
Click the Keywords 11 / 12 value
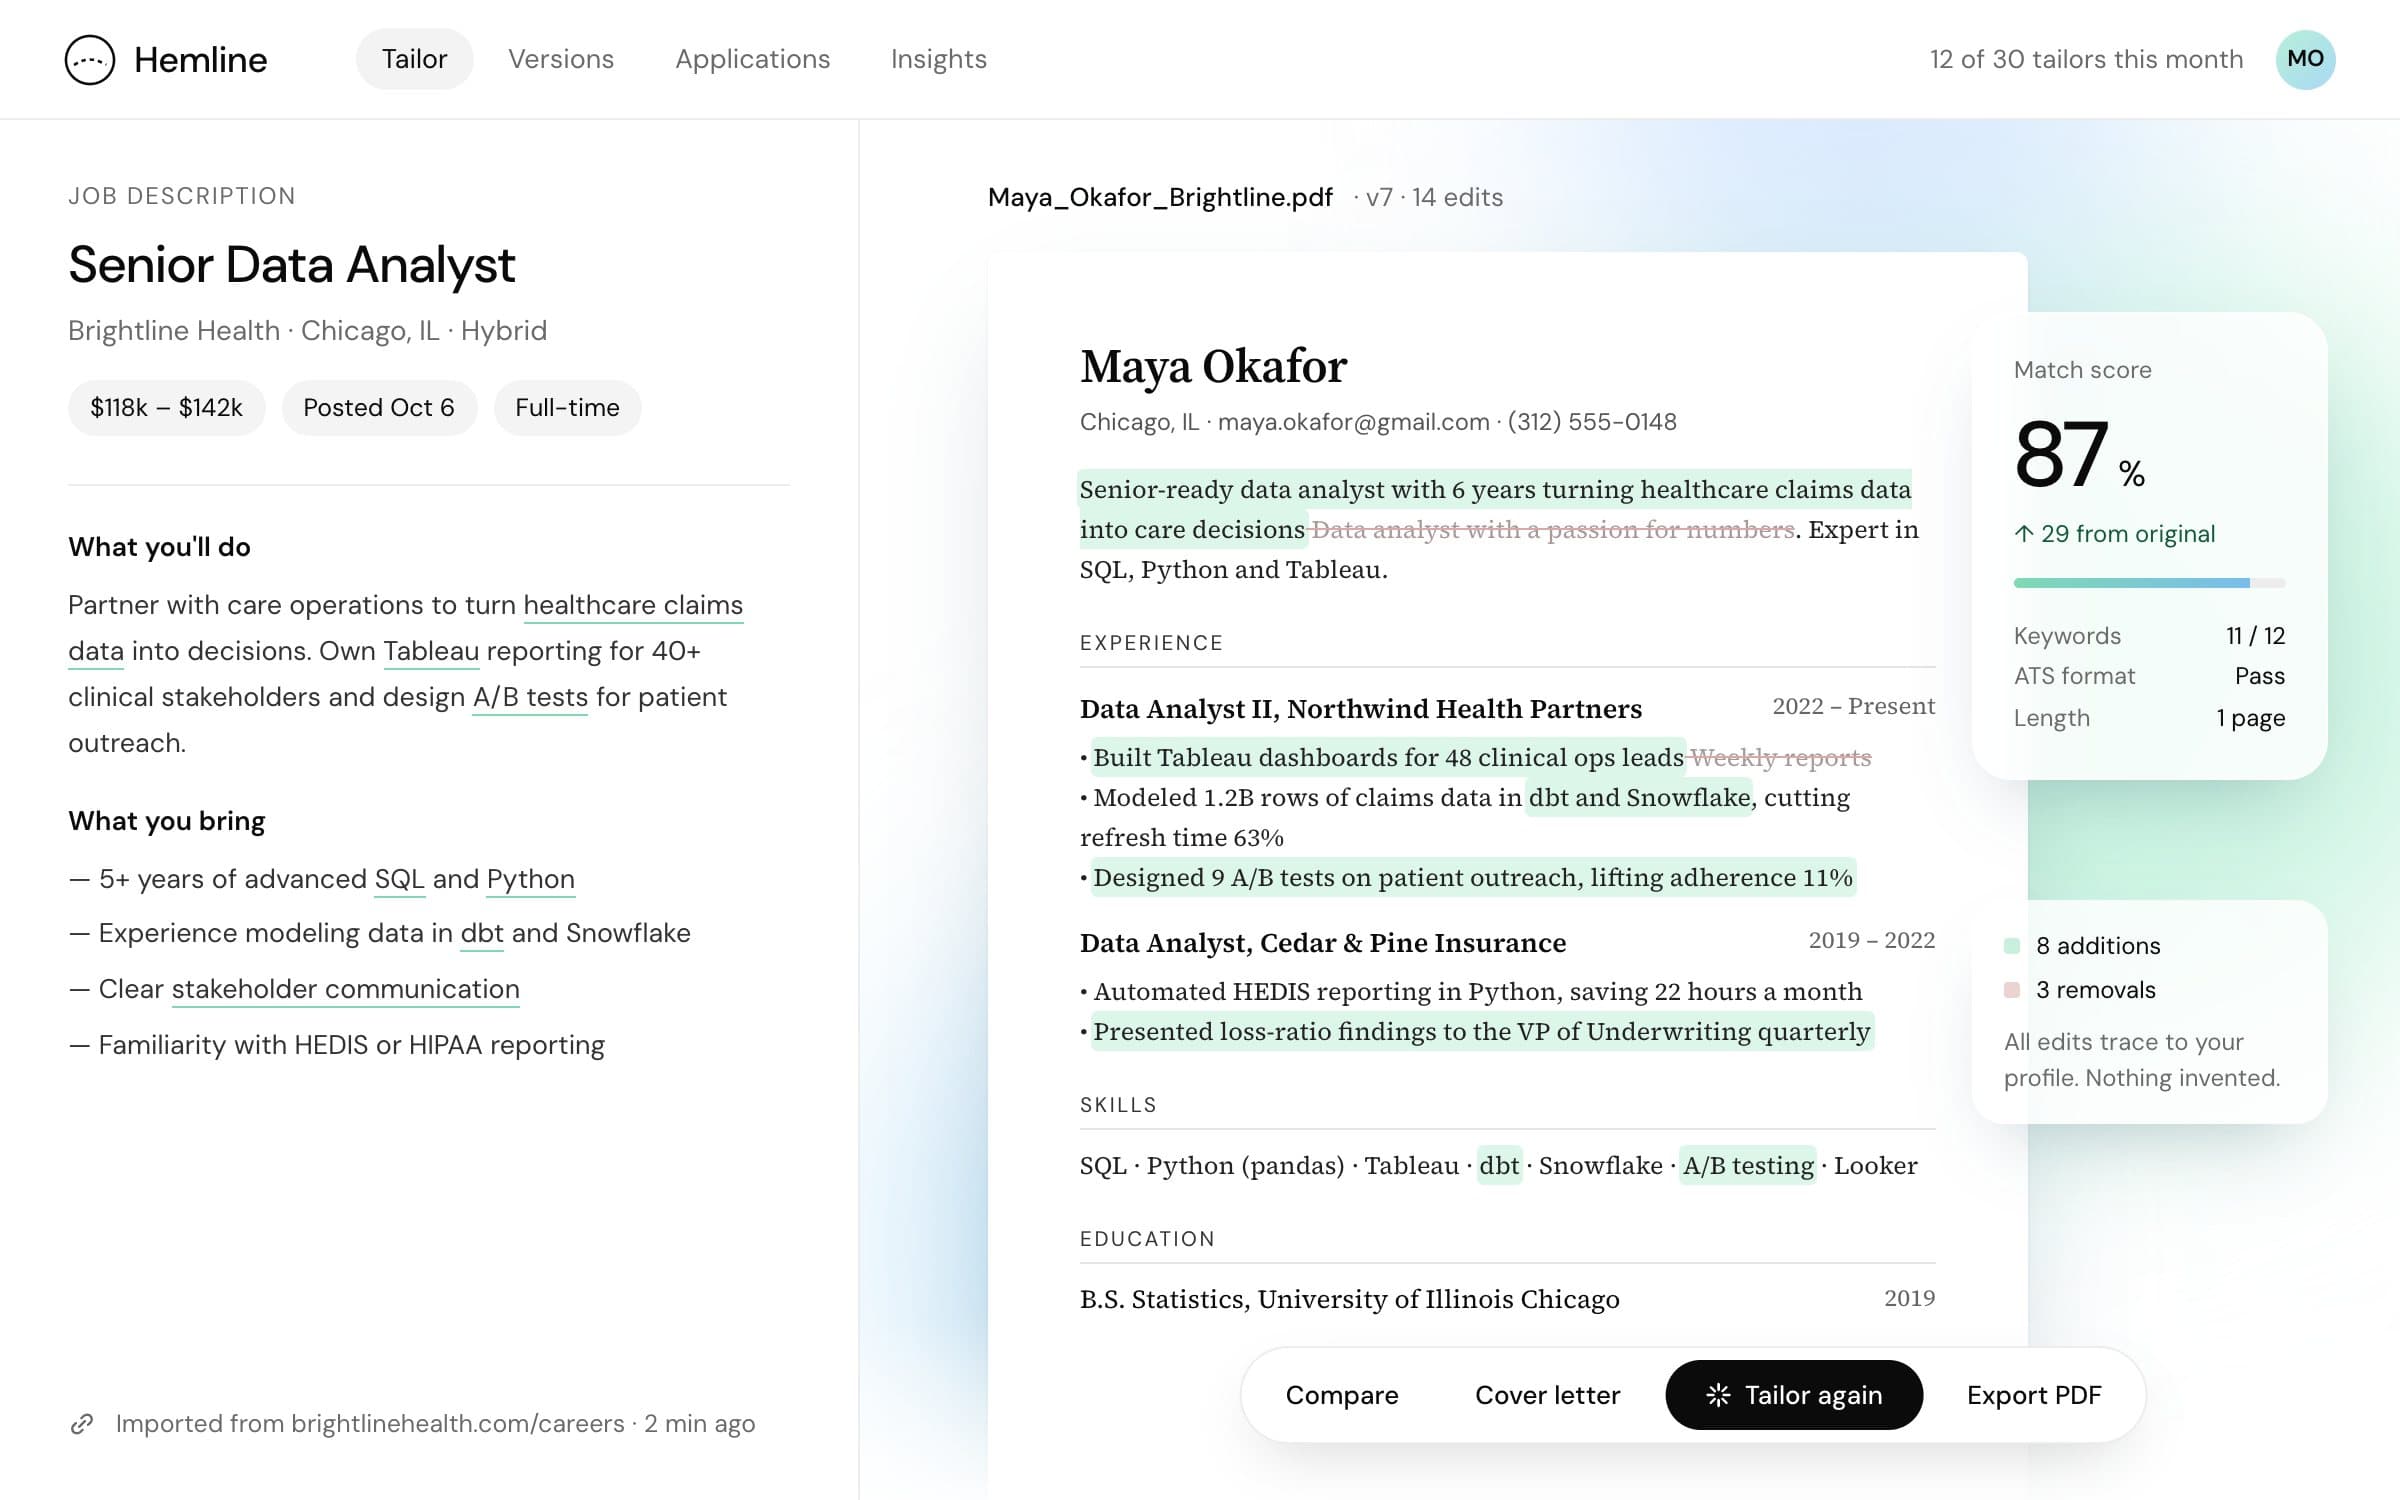click(2255, 636)
